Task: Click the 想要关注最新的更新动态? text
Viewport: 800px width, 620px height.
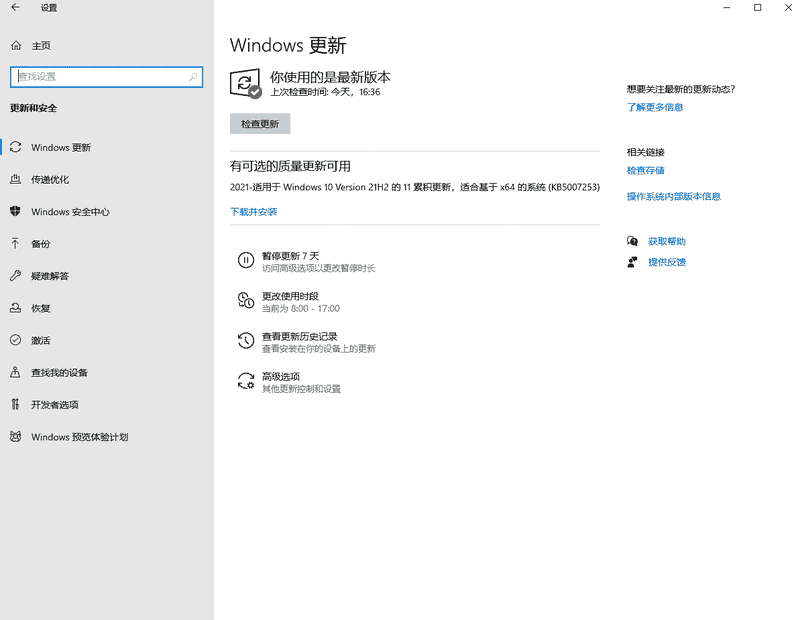Action: [681, 89]
